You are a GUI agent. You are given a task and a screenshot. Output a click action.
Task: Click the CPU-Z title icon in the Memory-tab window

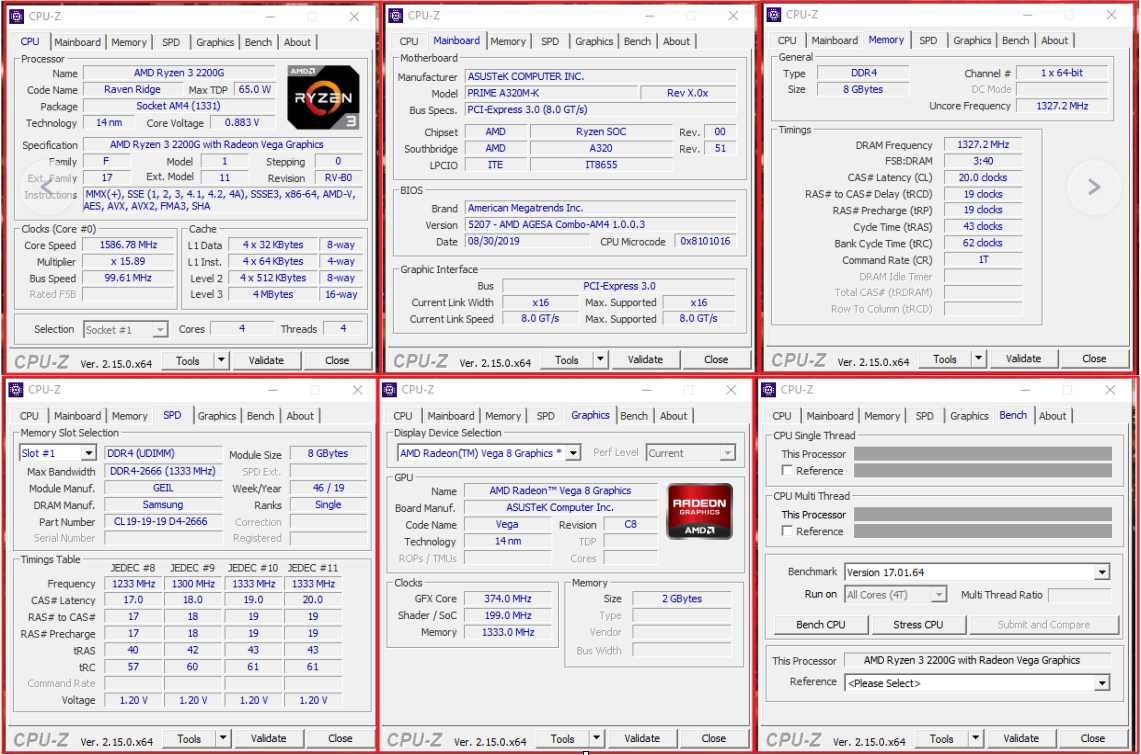point(774,15)
